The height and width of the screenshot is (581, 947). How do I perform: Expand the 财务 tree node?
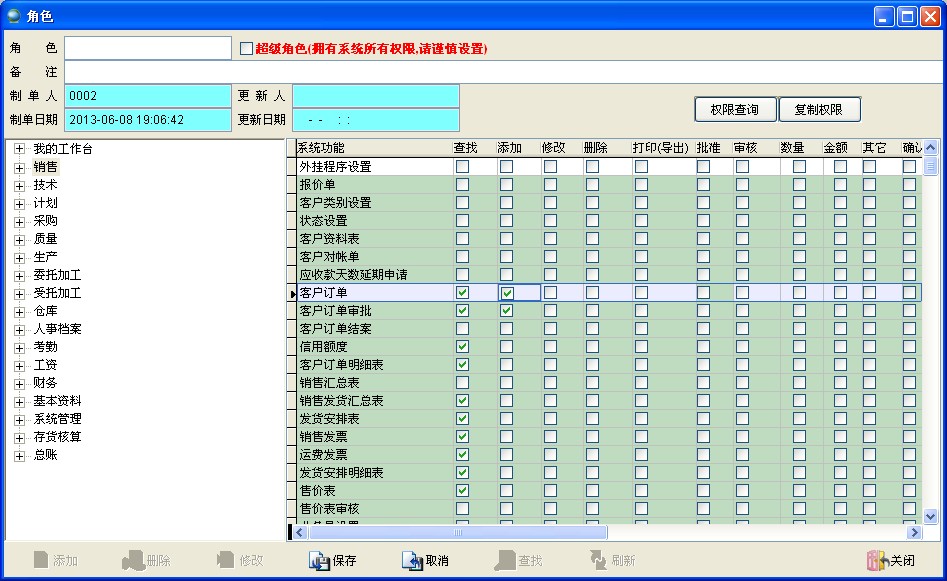coord(19,383)
